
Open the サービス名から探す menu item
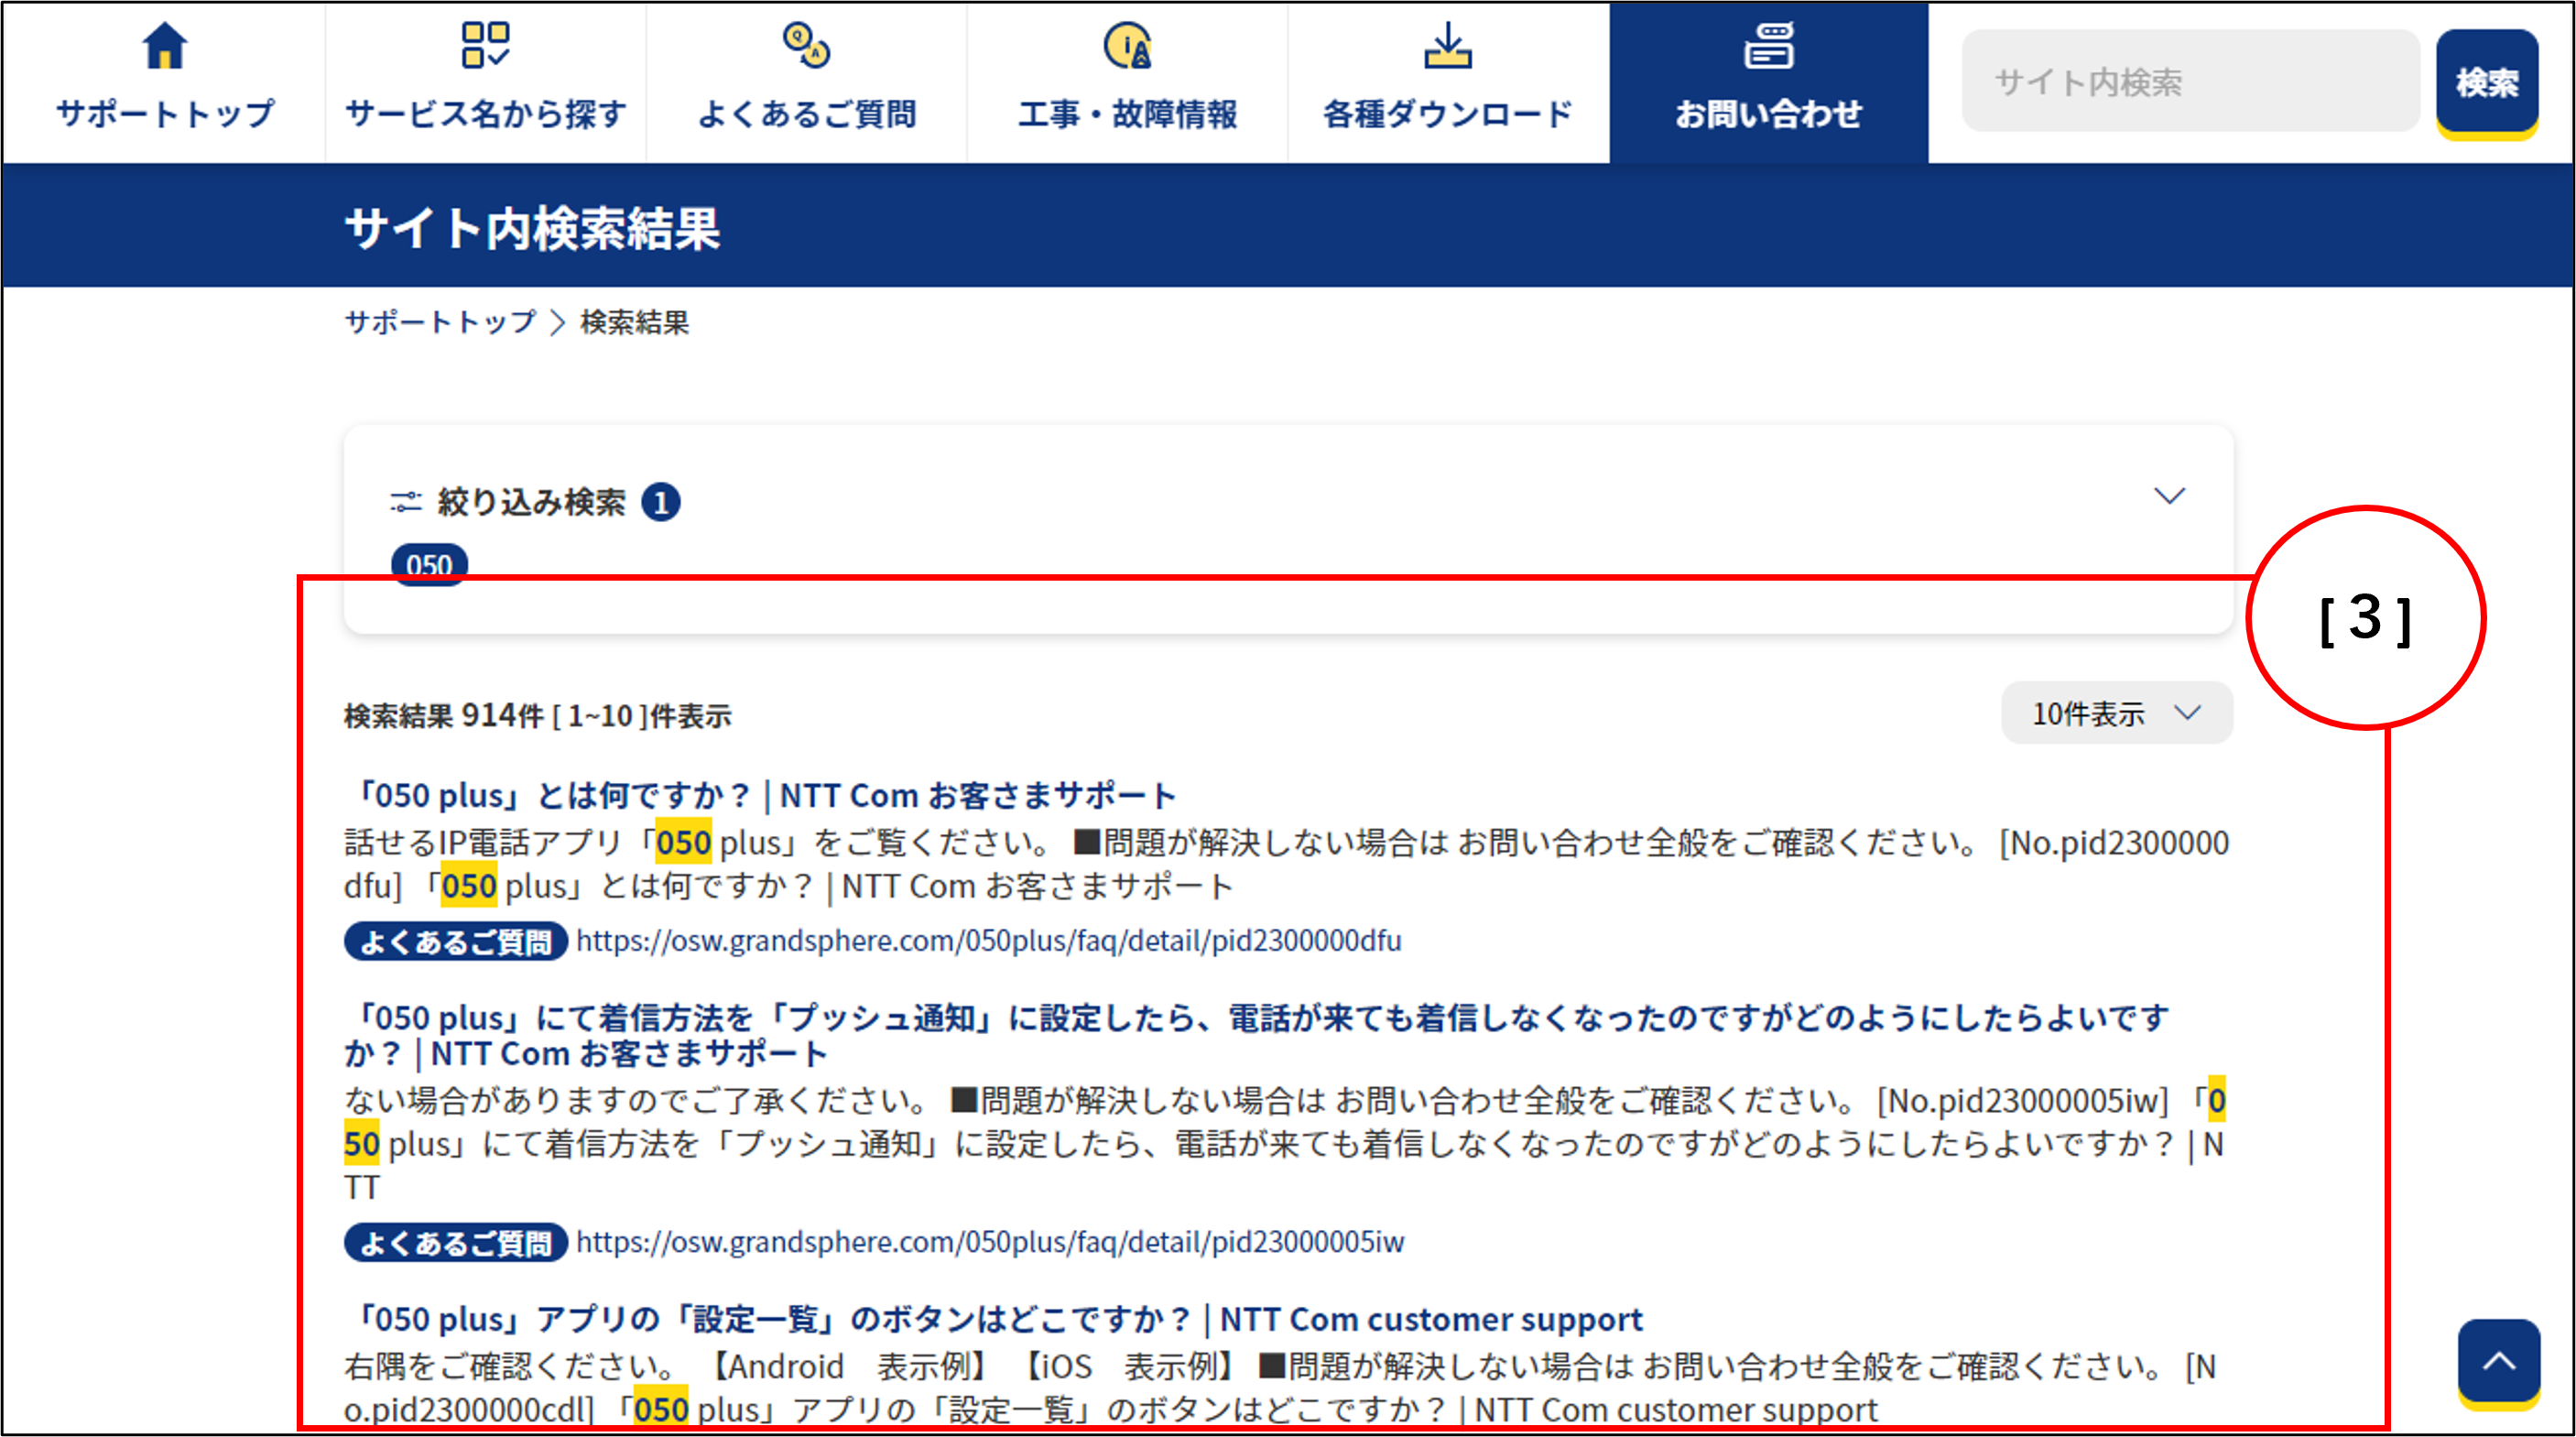[x=485, y=114]
